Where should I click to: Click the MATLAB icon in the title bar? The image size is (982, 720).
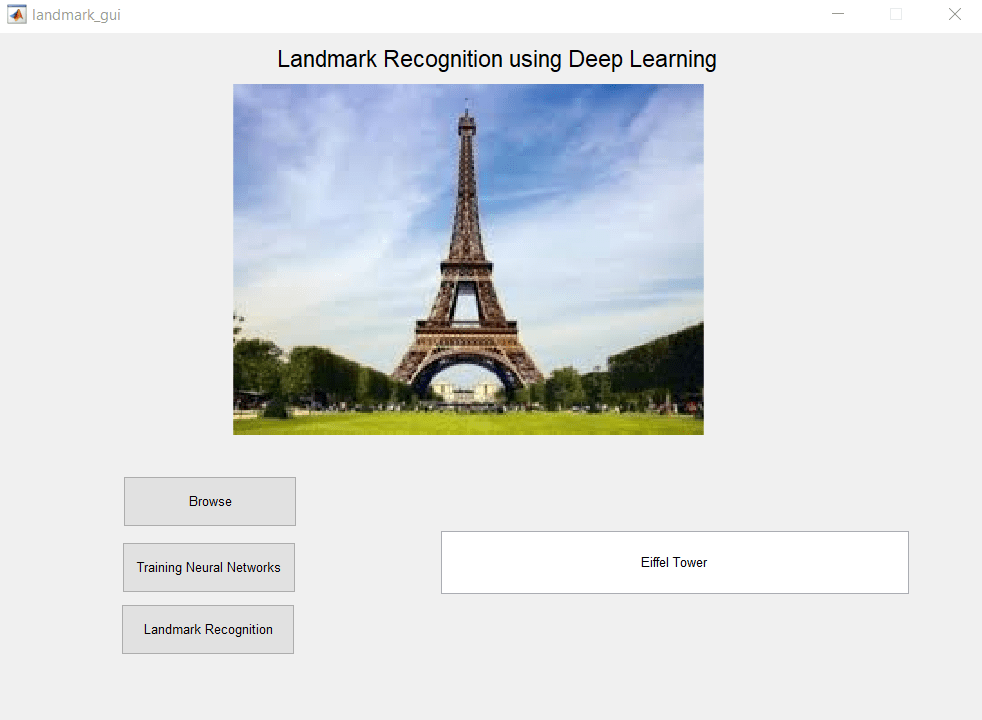pyautogui.click(x=14, y=14)
